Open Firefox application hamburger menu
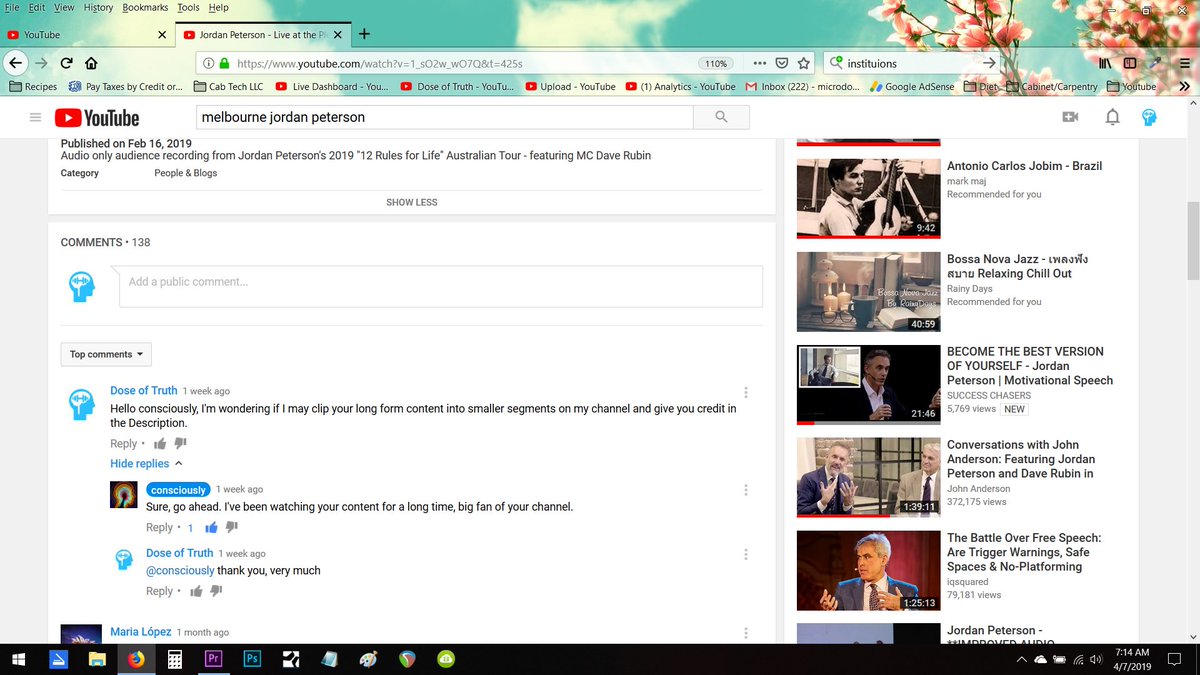Viewport: 1200px width, 675px height. click(x=1184, y=62)
